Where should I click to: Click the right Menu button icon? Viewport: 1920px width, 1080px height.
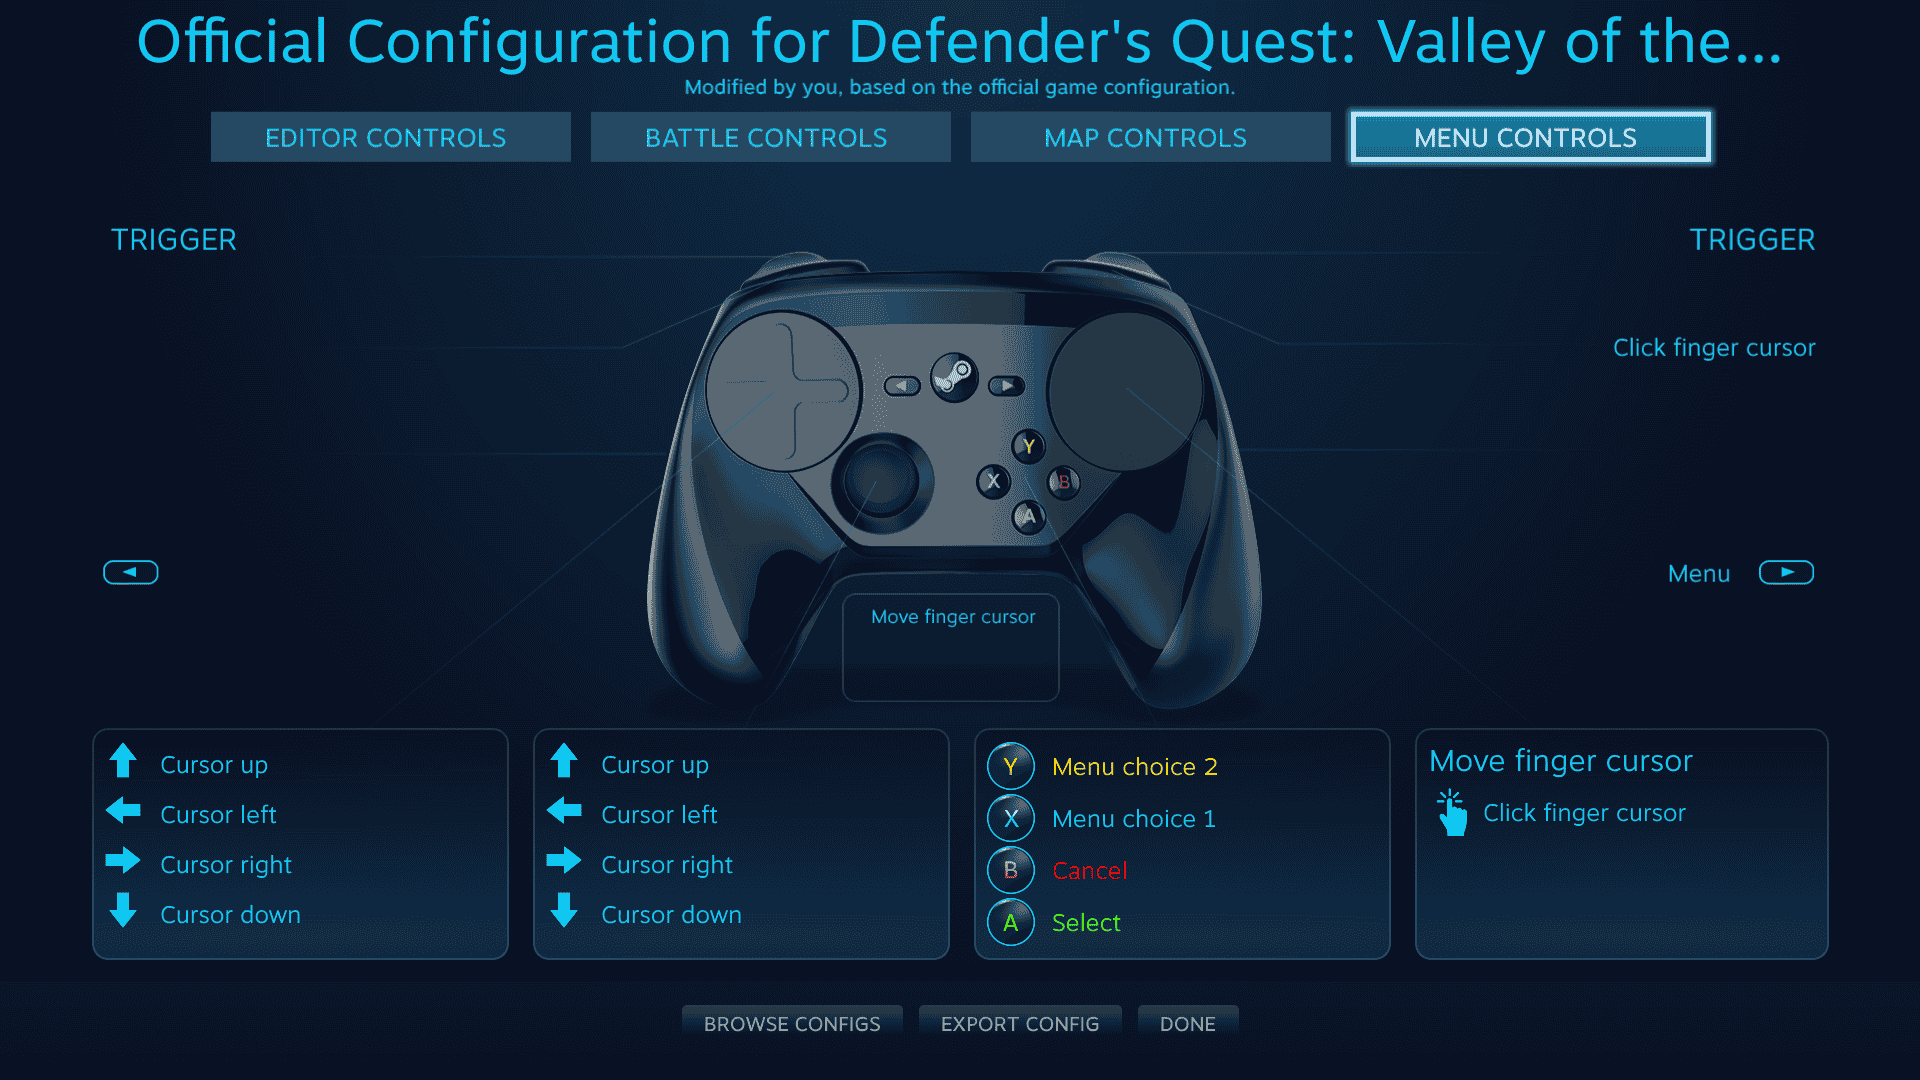(1788, 572)
